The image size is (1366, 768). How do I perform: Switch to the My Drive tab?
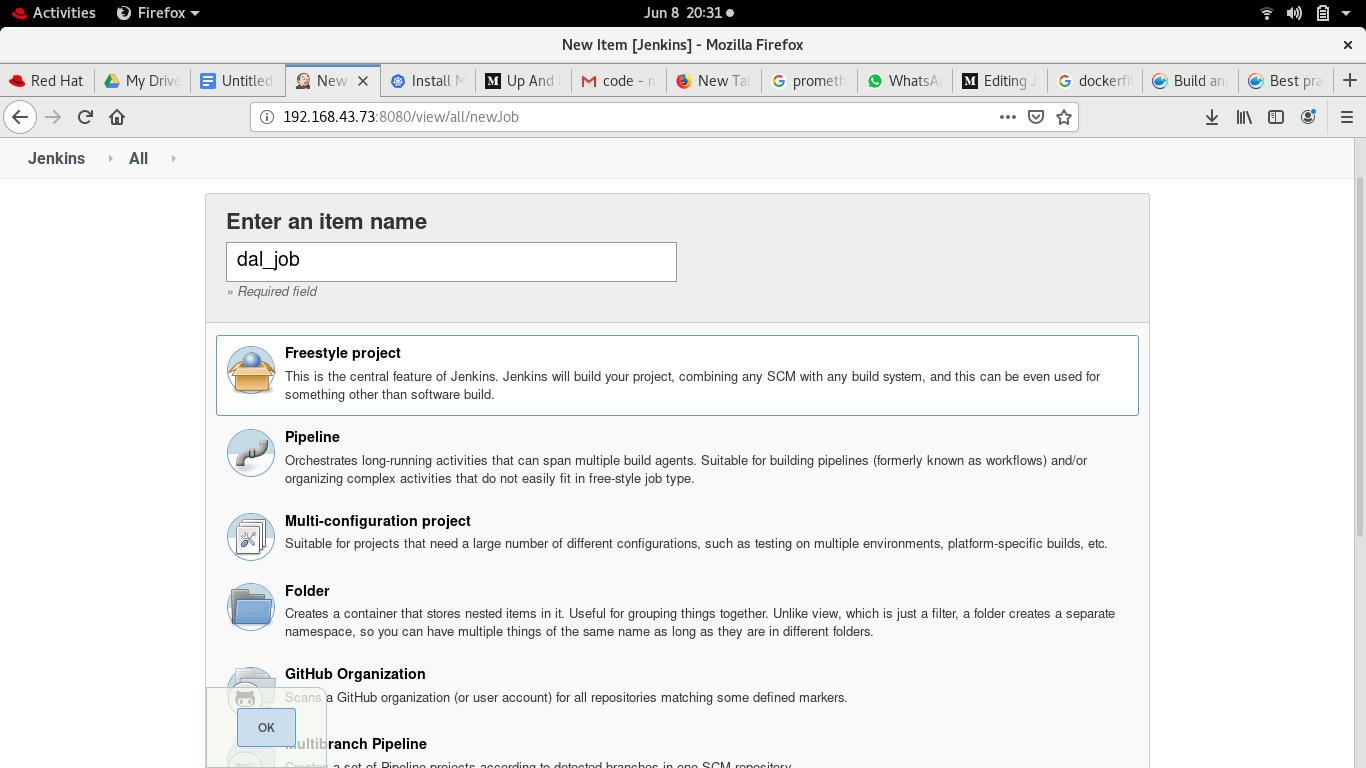[x=142, y=81]
